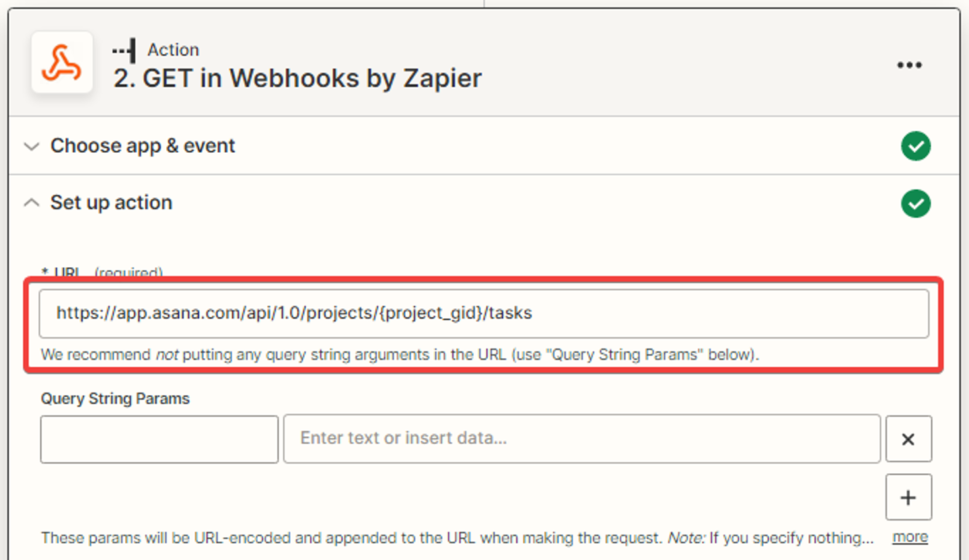The width and height of the screenshot is (969, 560).
Task: Click the orange Webhooks by Zapier app icon
Action: pyautogui.click(x=62, y=63)
